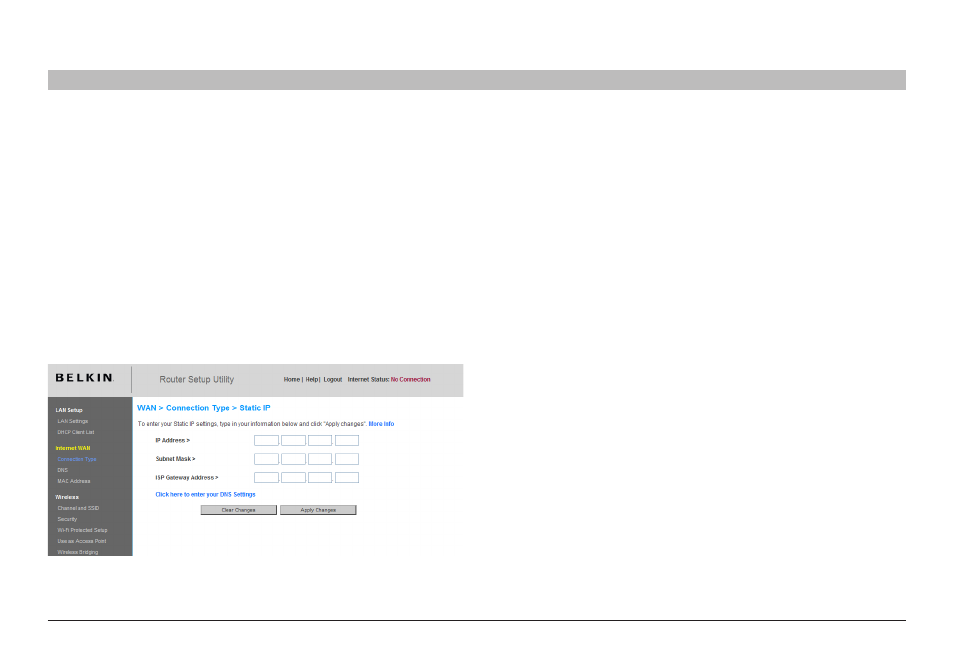Click the fourth Subnet Mask octet field
The height and width of the screenshot is (668, 954).
(347, 459)
